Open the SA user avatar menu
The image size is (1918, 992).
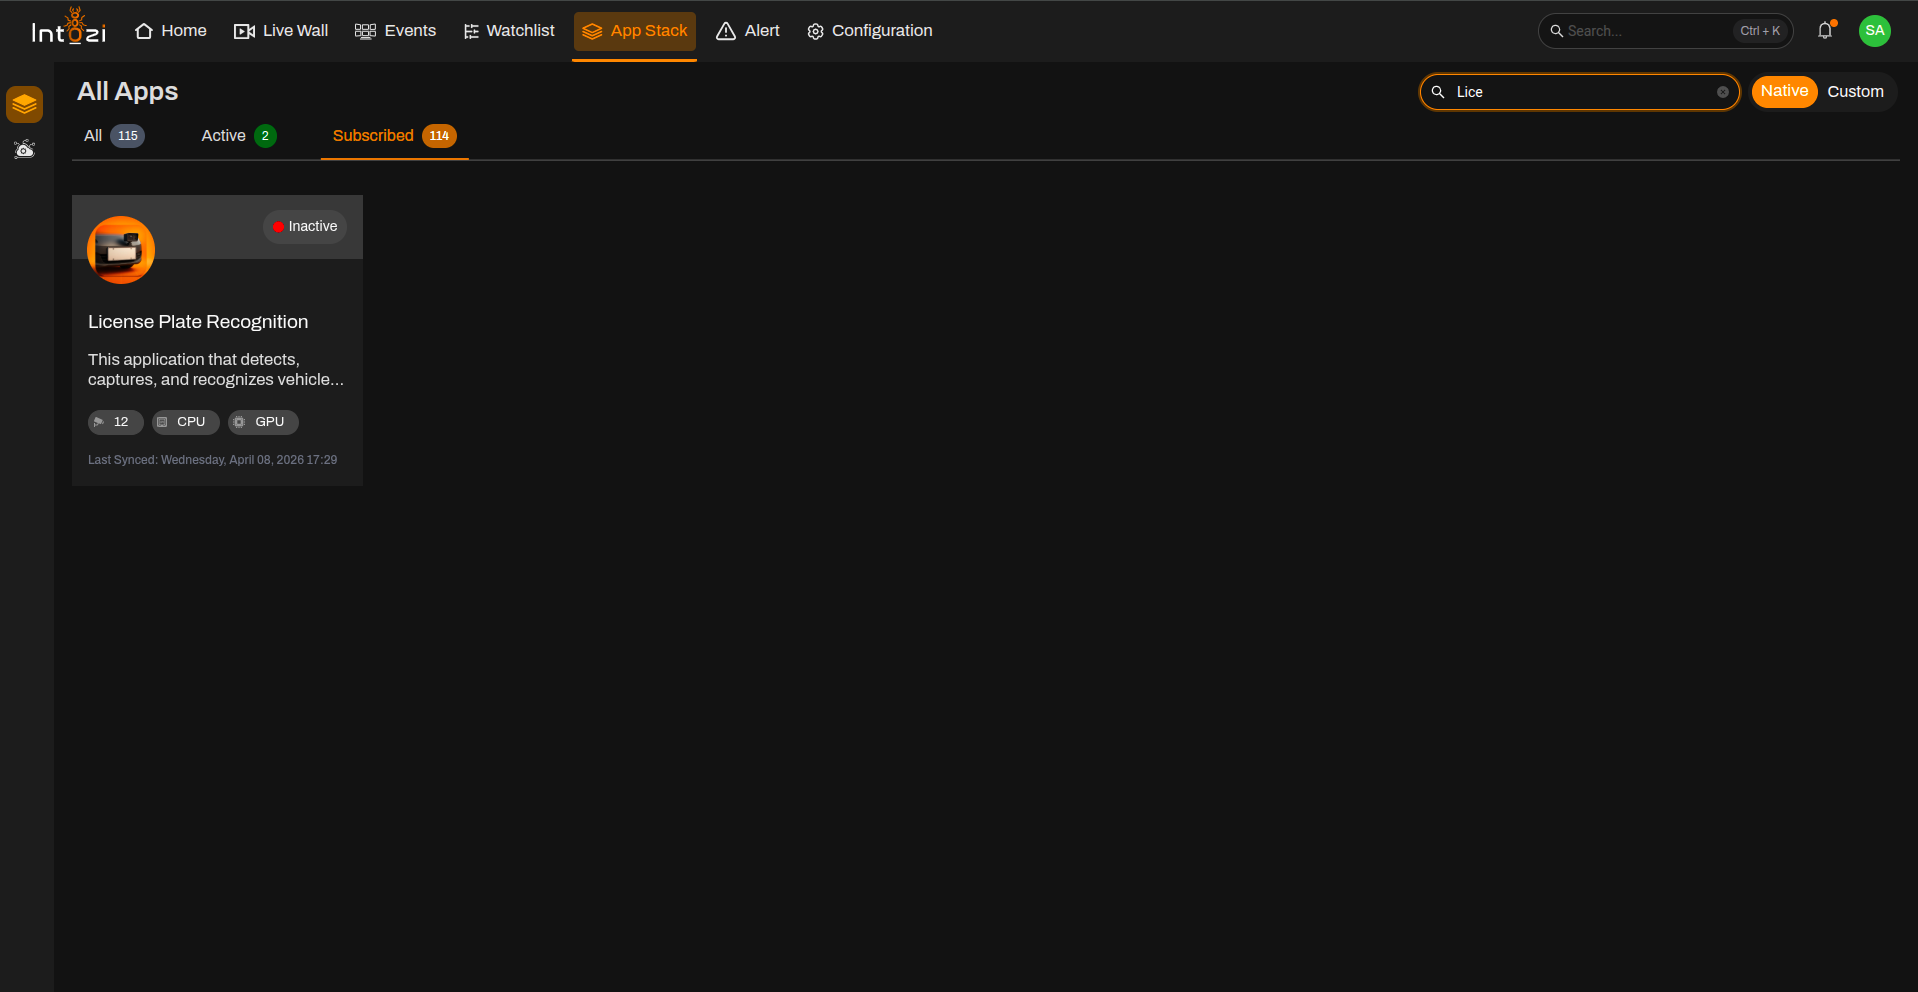coord(1875,31)
